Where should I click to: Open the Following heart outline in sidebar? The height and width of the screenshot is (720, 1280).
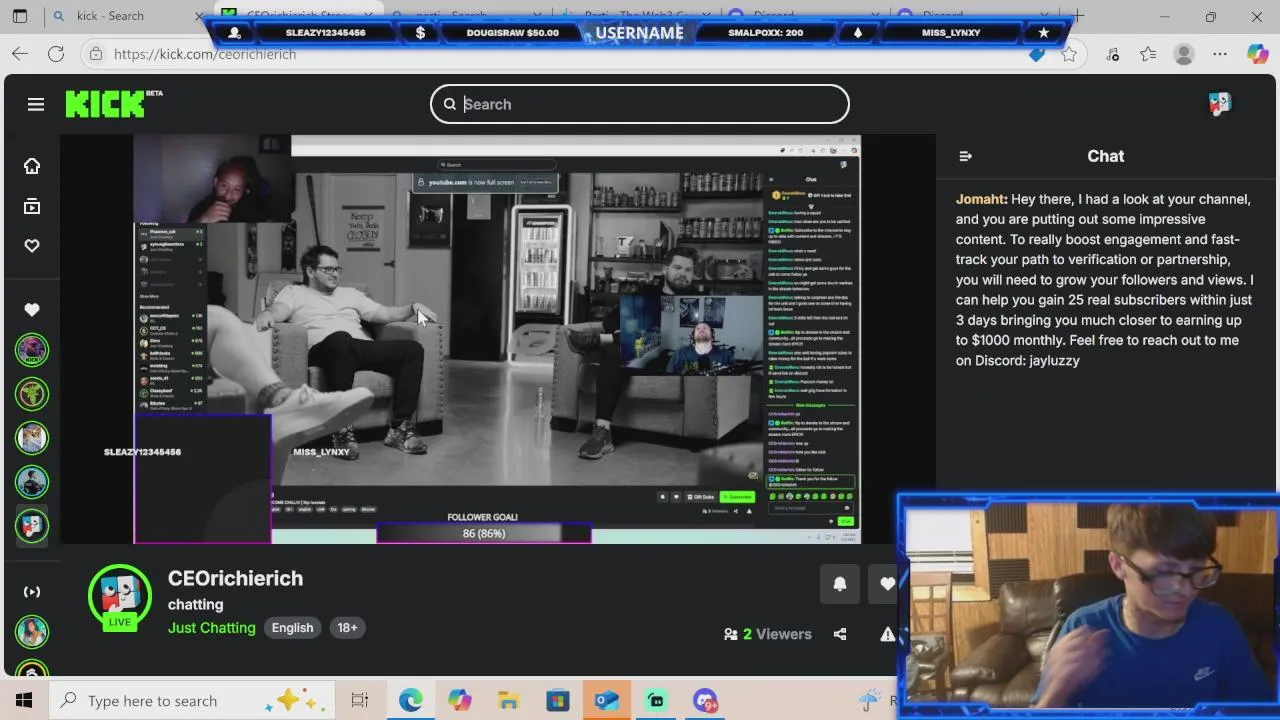32,246
